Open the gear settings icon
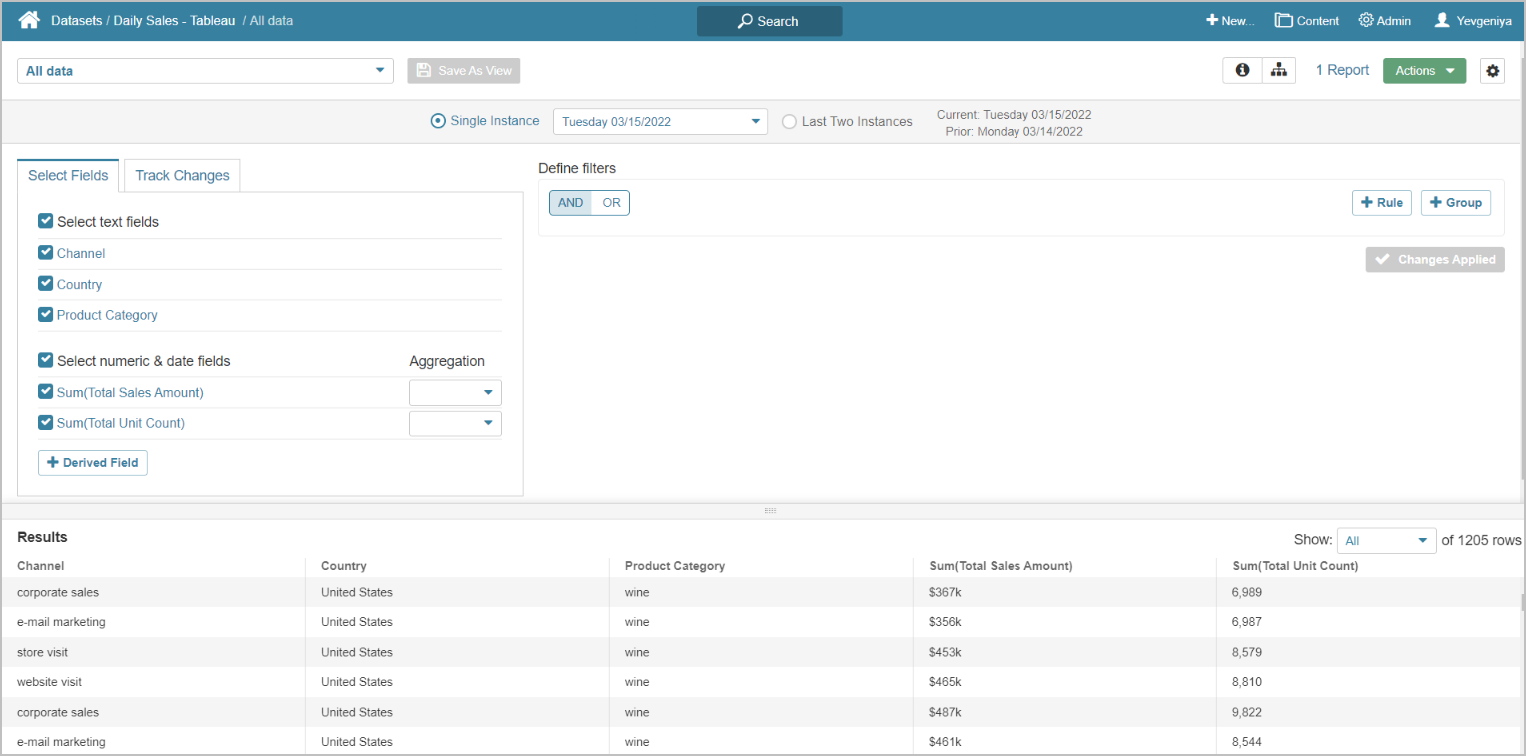 [1492, 71]
